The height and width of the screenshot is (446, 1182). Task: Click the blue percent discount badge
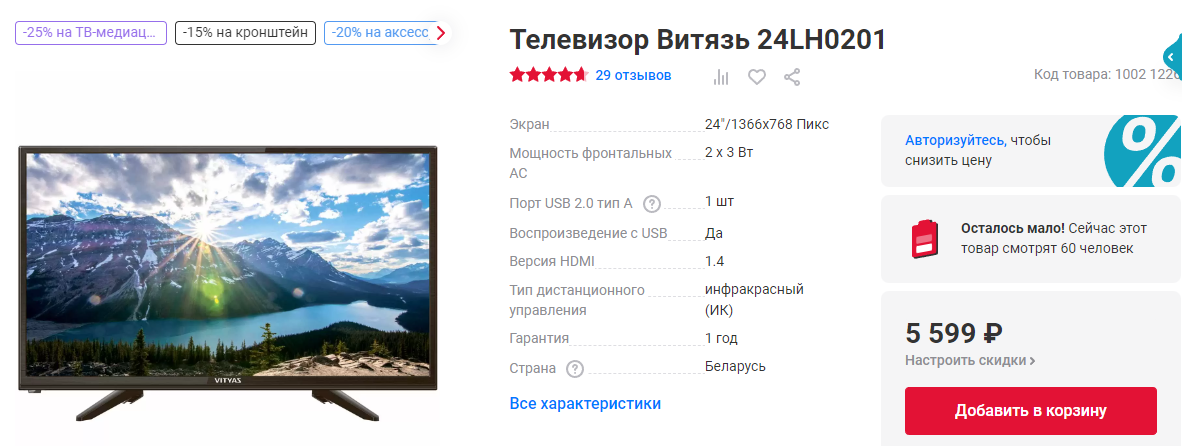(x=1142, y=151)
